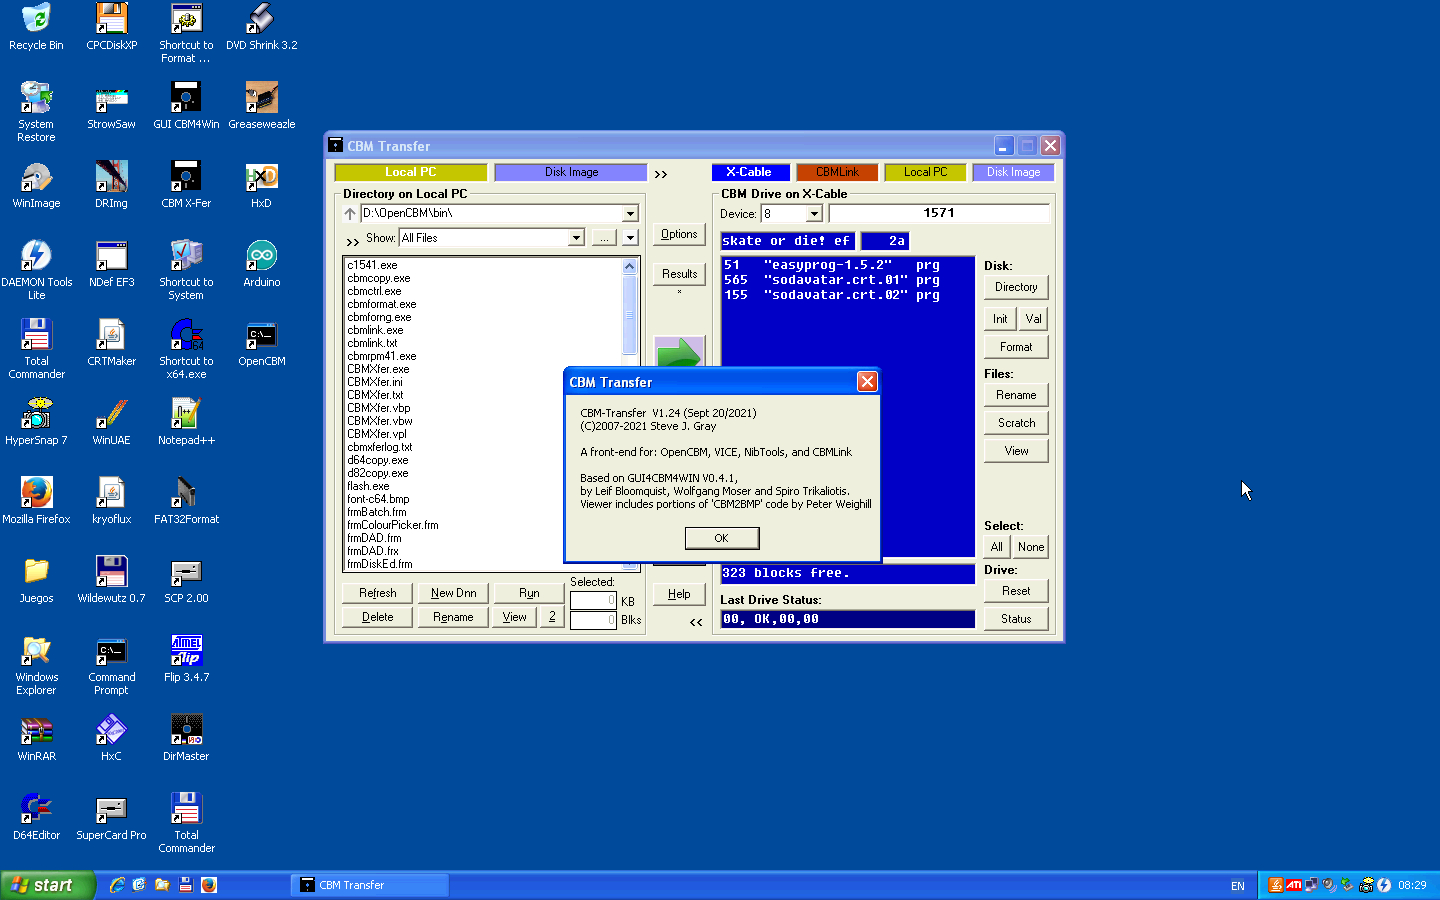The height and width of the screenshot is (900, 1440).
Task: Select the DRImg desktop icon
Action: (x=111, y=185)
